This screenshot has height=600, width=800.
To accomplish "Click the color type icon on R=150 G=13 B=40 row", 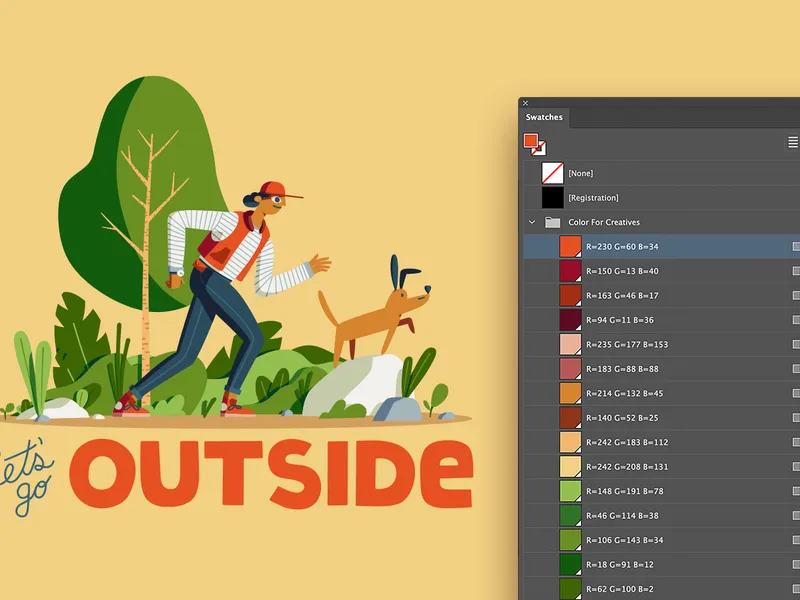I will tap(796, 271).
